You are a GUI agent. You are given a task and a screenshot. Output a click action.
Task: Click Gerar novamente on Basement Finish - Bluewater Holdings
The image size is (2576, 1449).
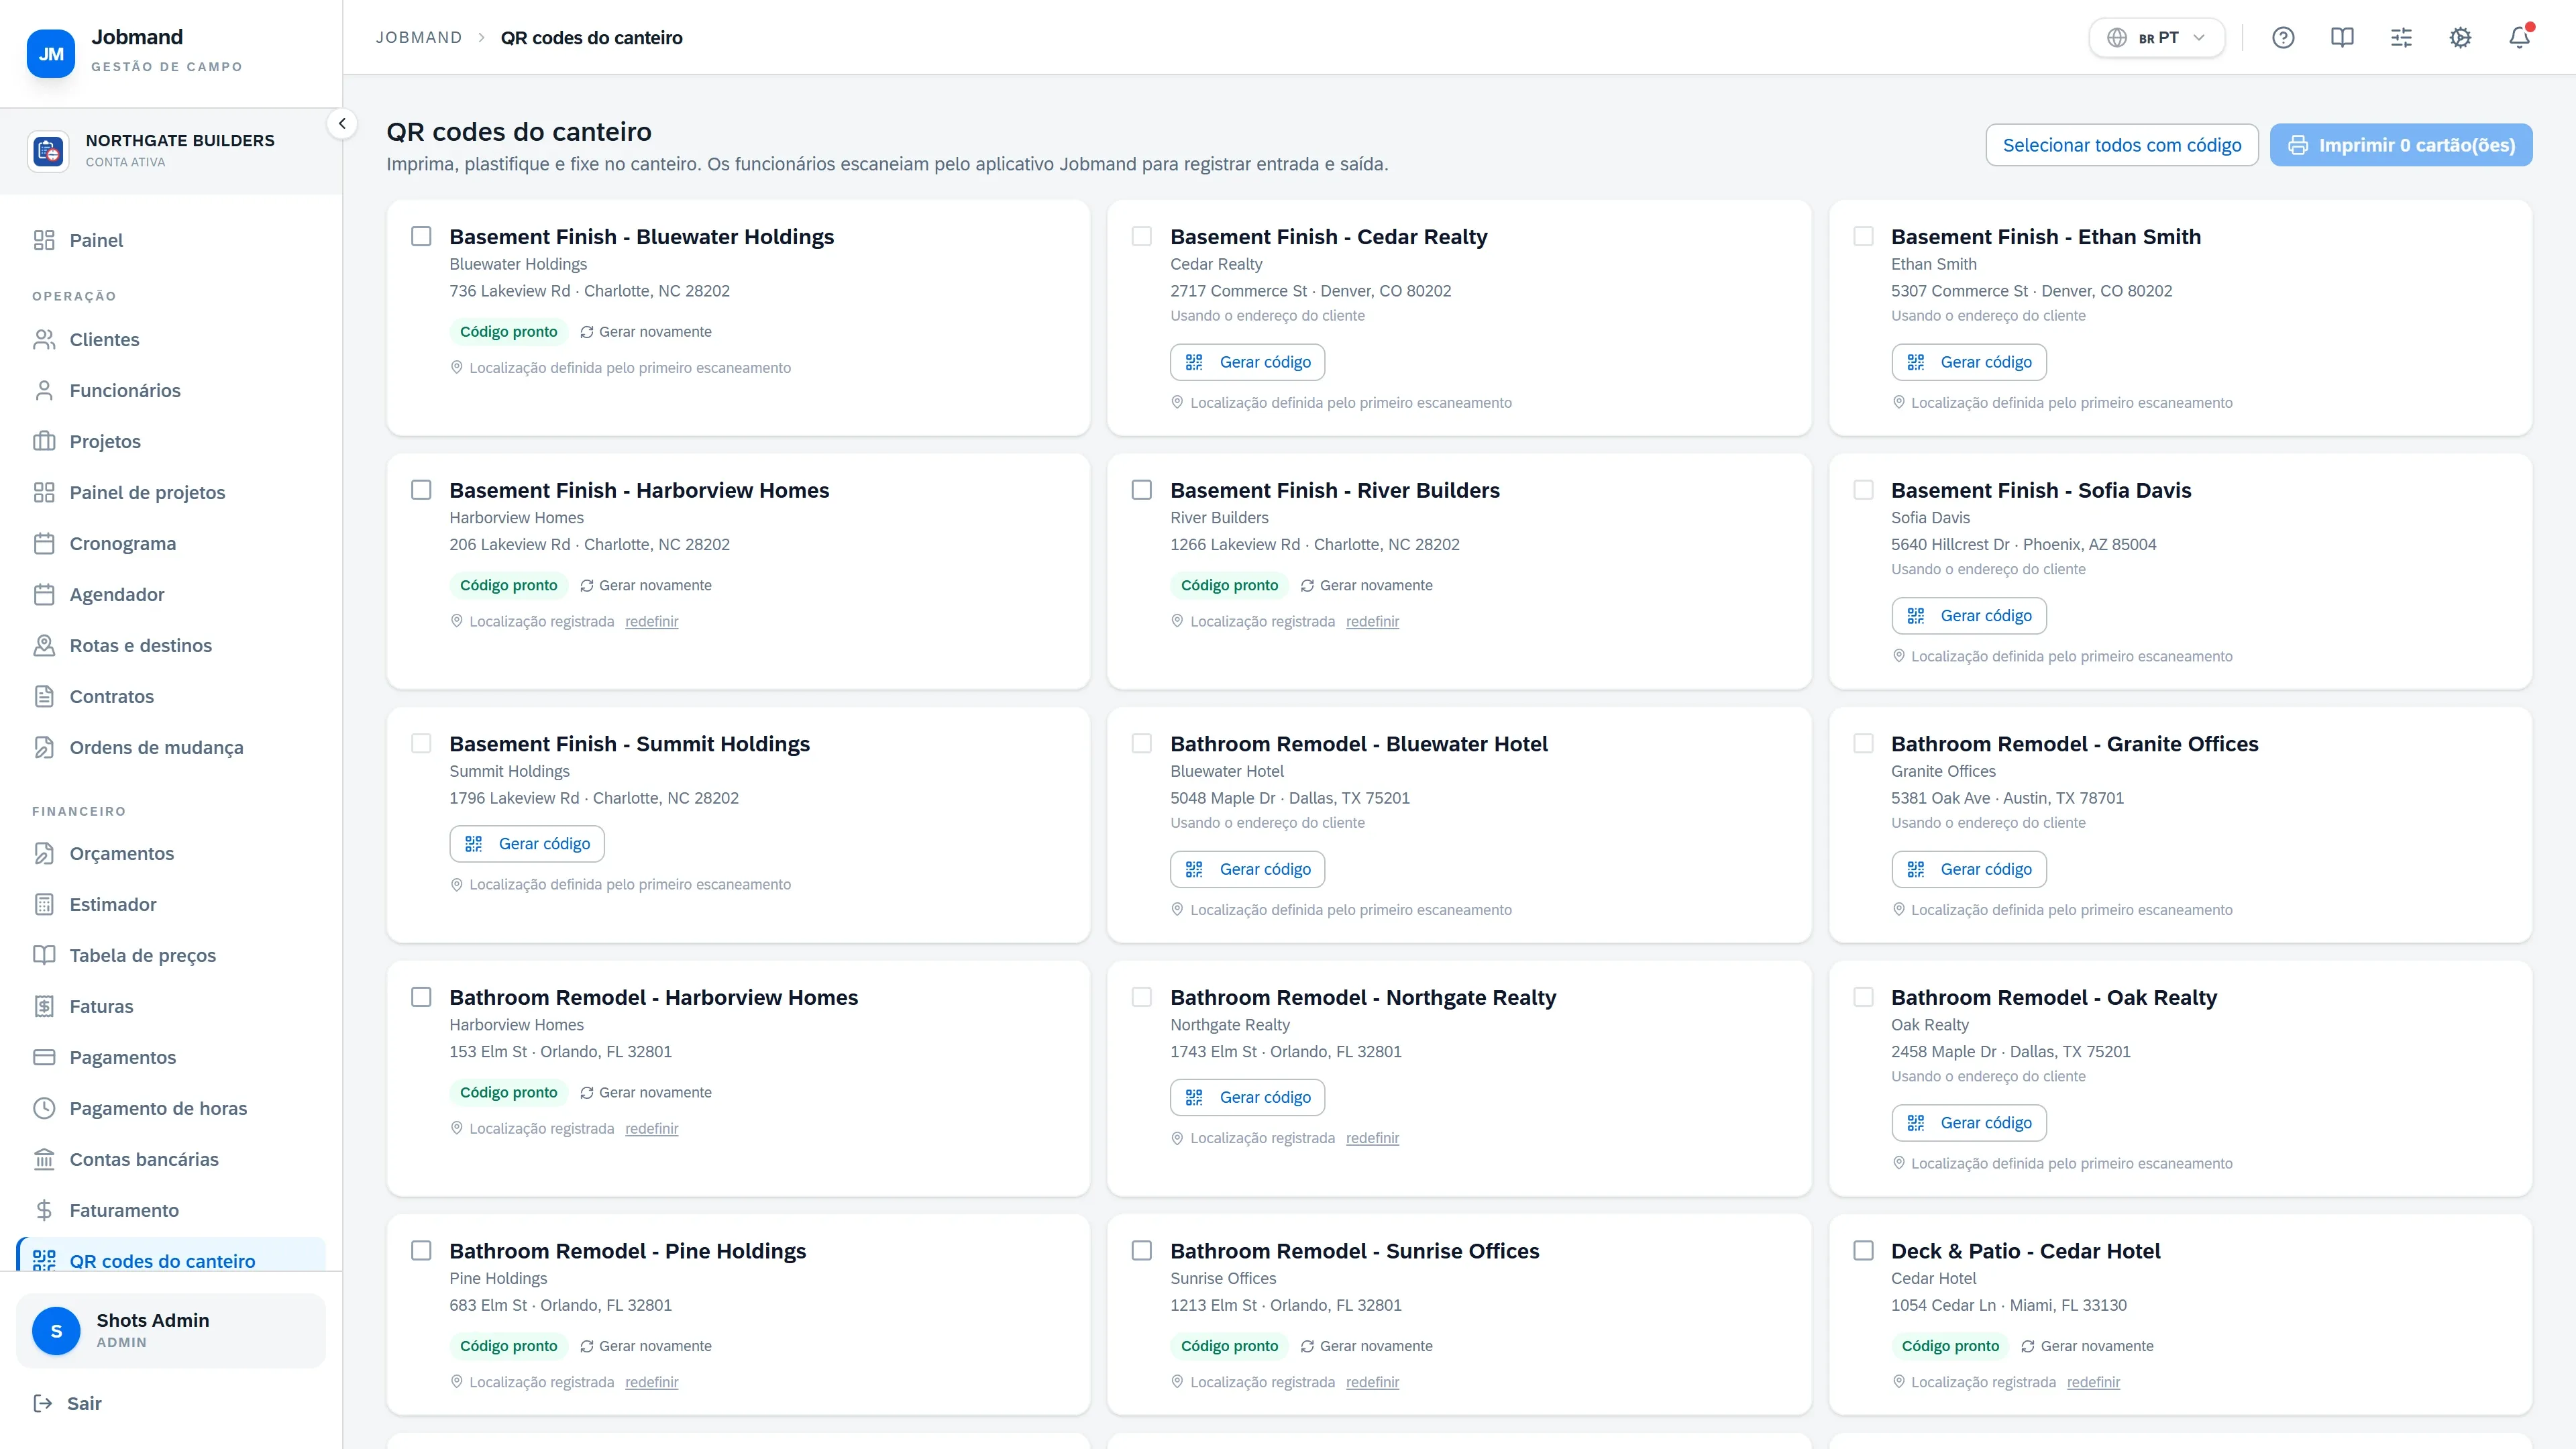click(646, 332)
